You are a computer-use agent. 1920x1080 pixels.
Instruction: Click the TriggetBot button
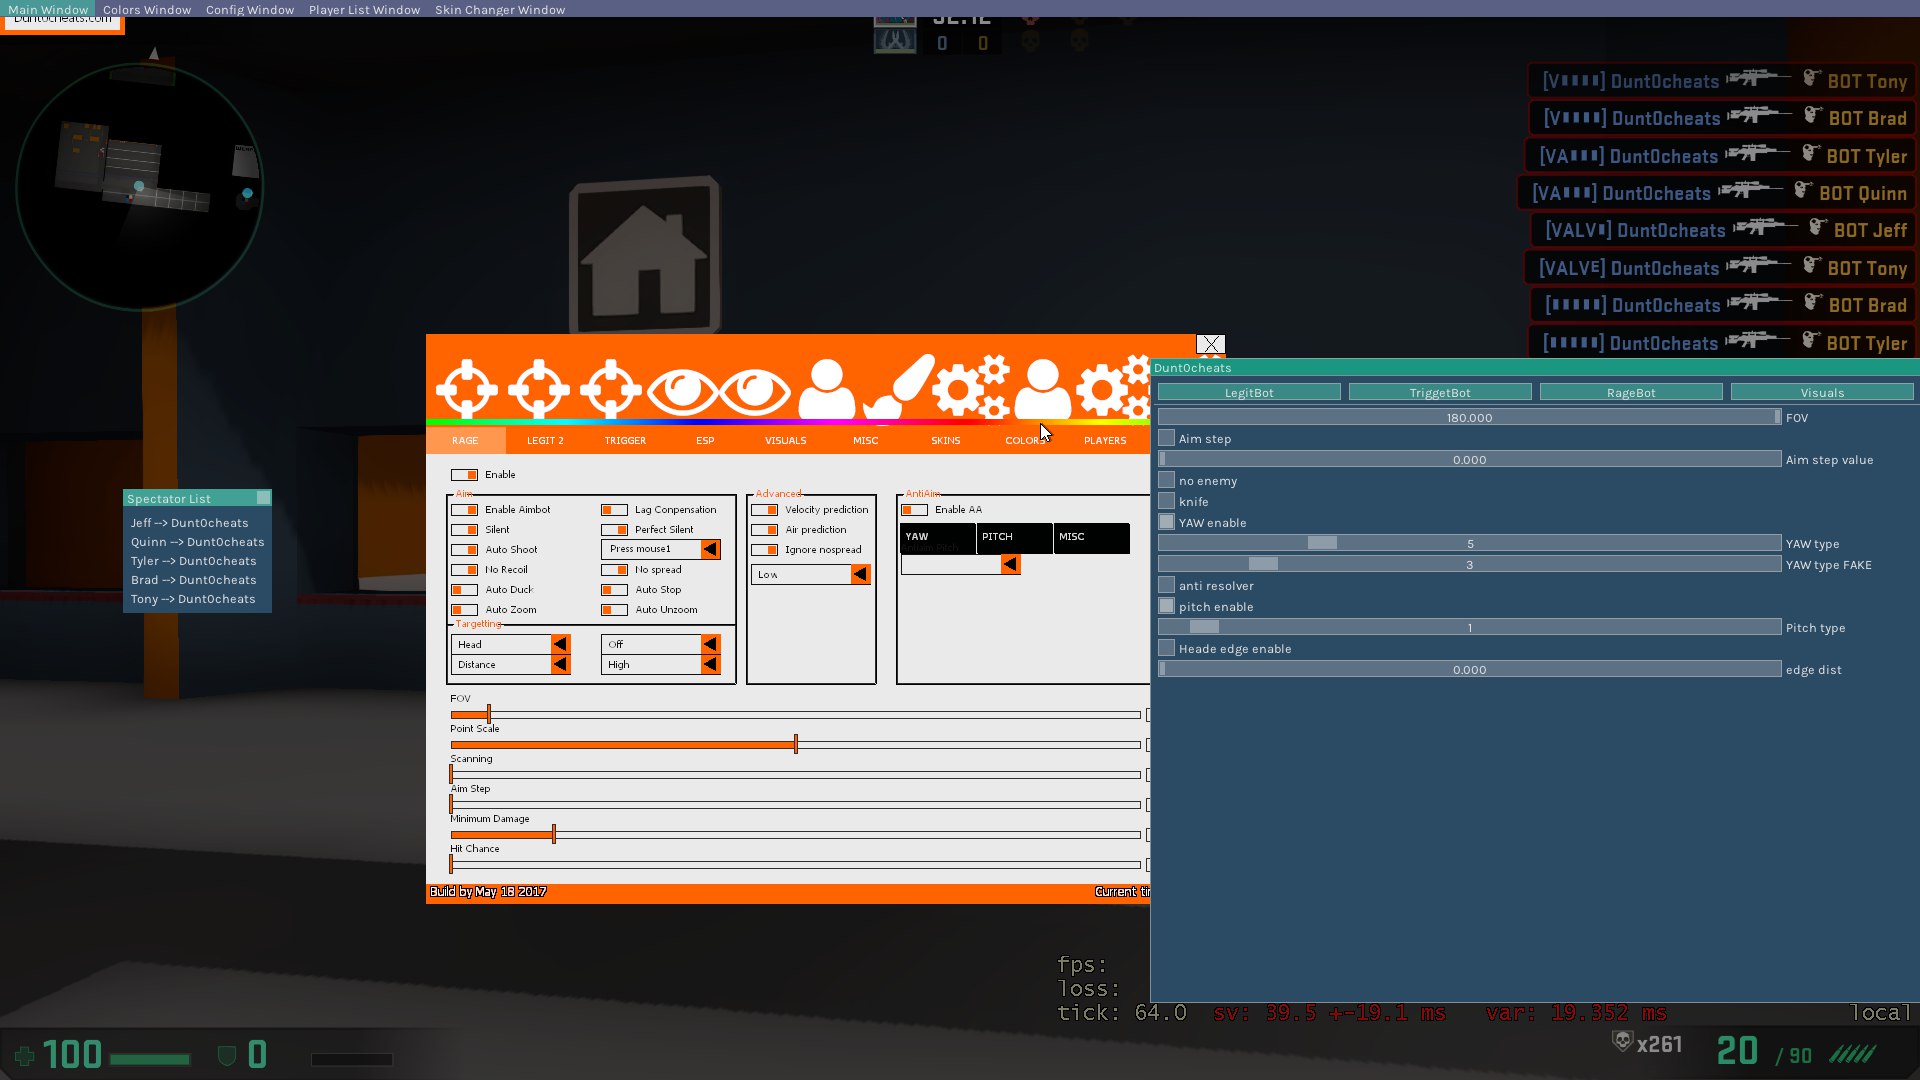[1440, 392]
